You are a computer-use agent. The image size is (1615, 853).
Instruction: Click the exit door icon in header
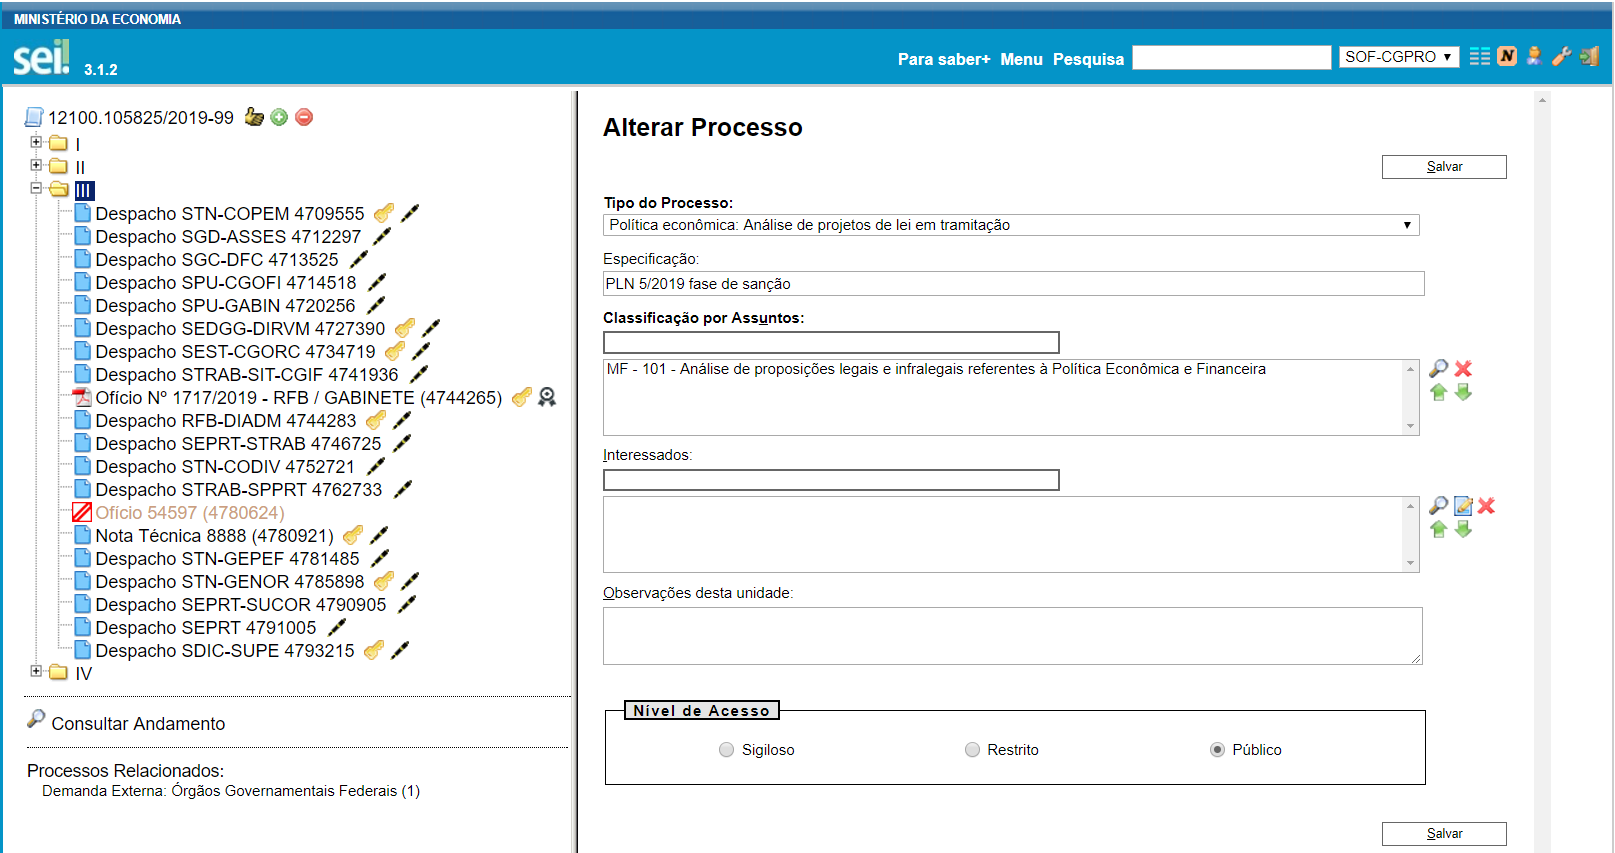1589,56
